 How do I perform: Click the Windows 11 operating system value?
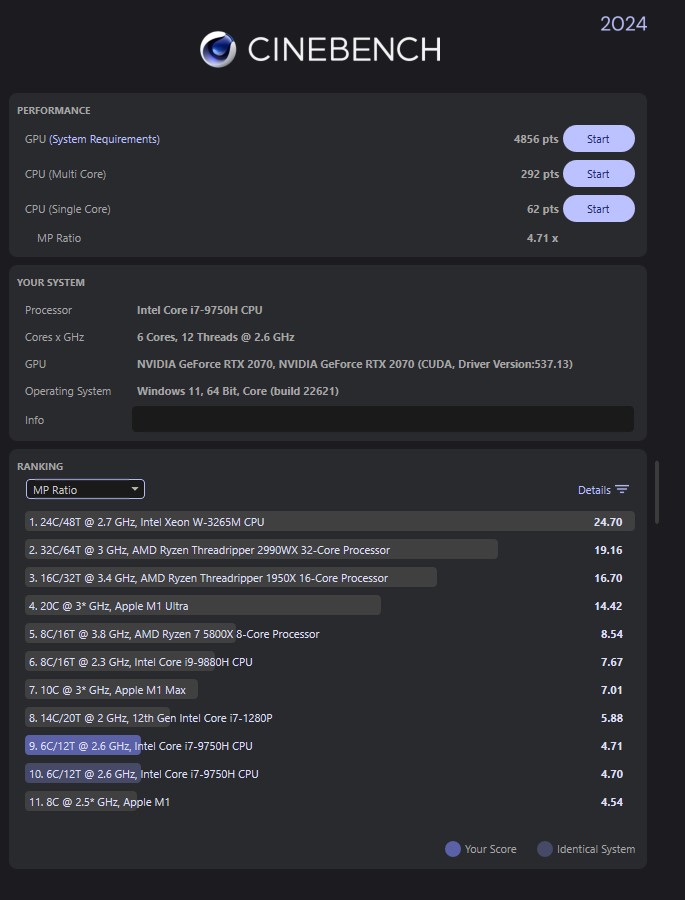(238, 391)
